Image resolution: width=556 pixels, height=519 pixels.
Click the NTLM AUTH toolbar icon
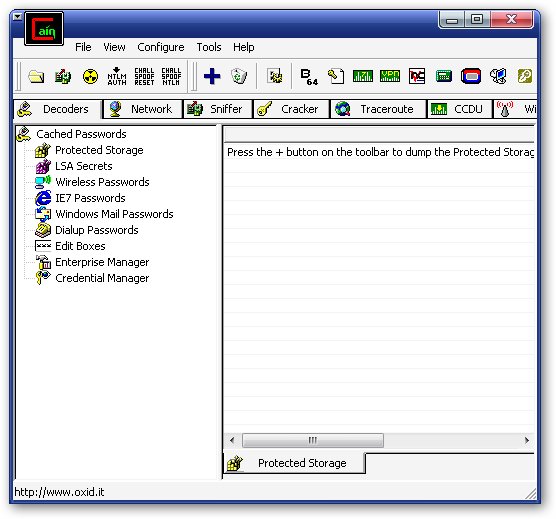point(117,76)
